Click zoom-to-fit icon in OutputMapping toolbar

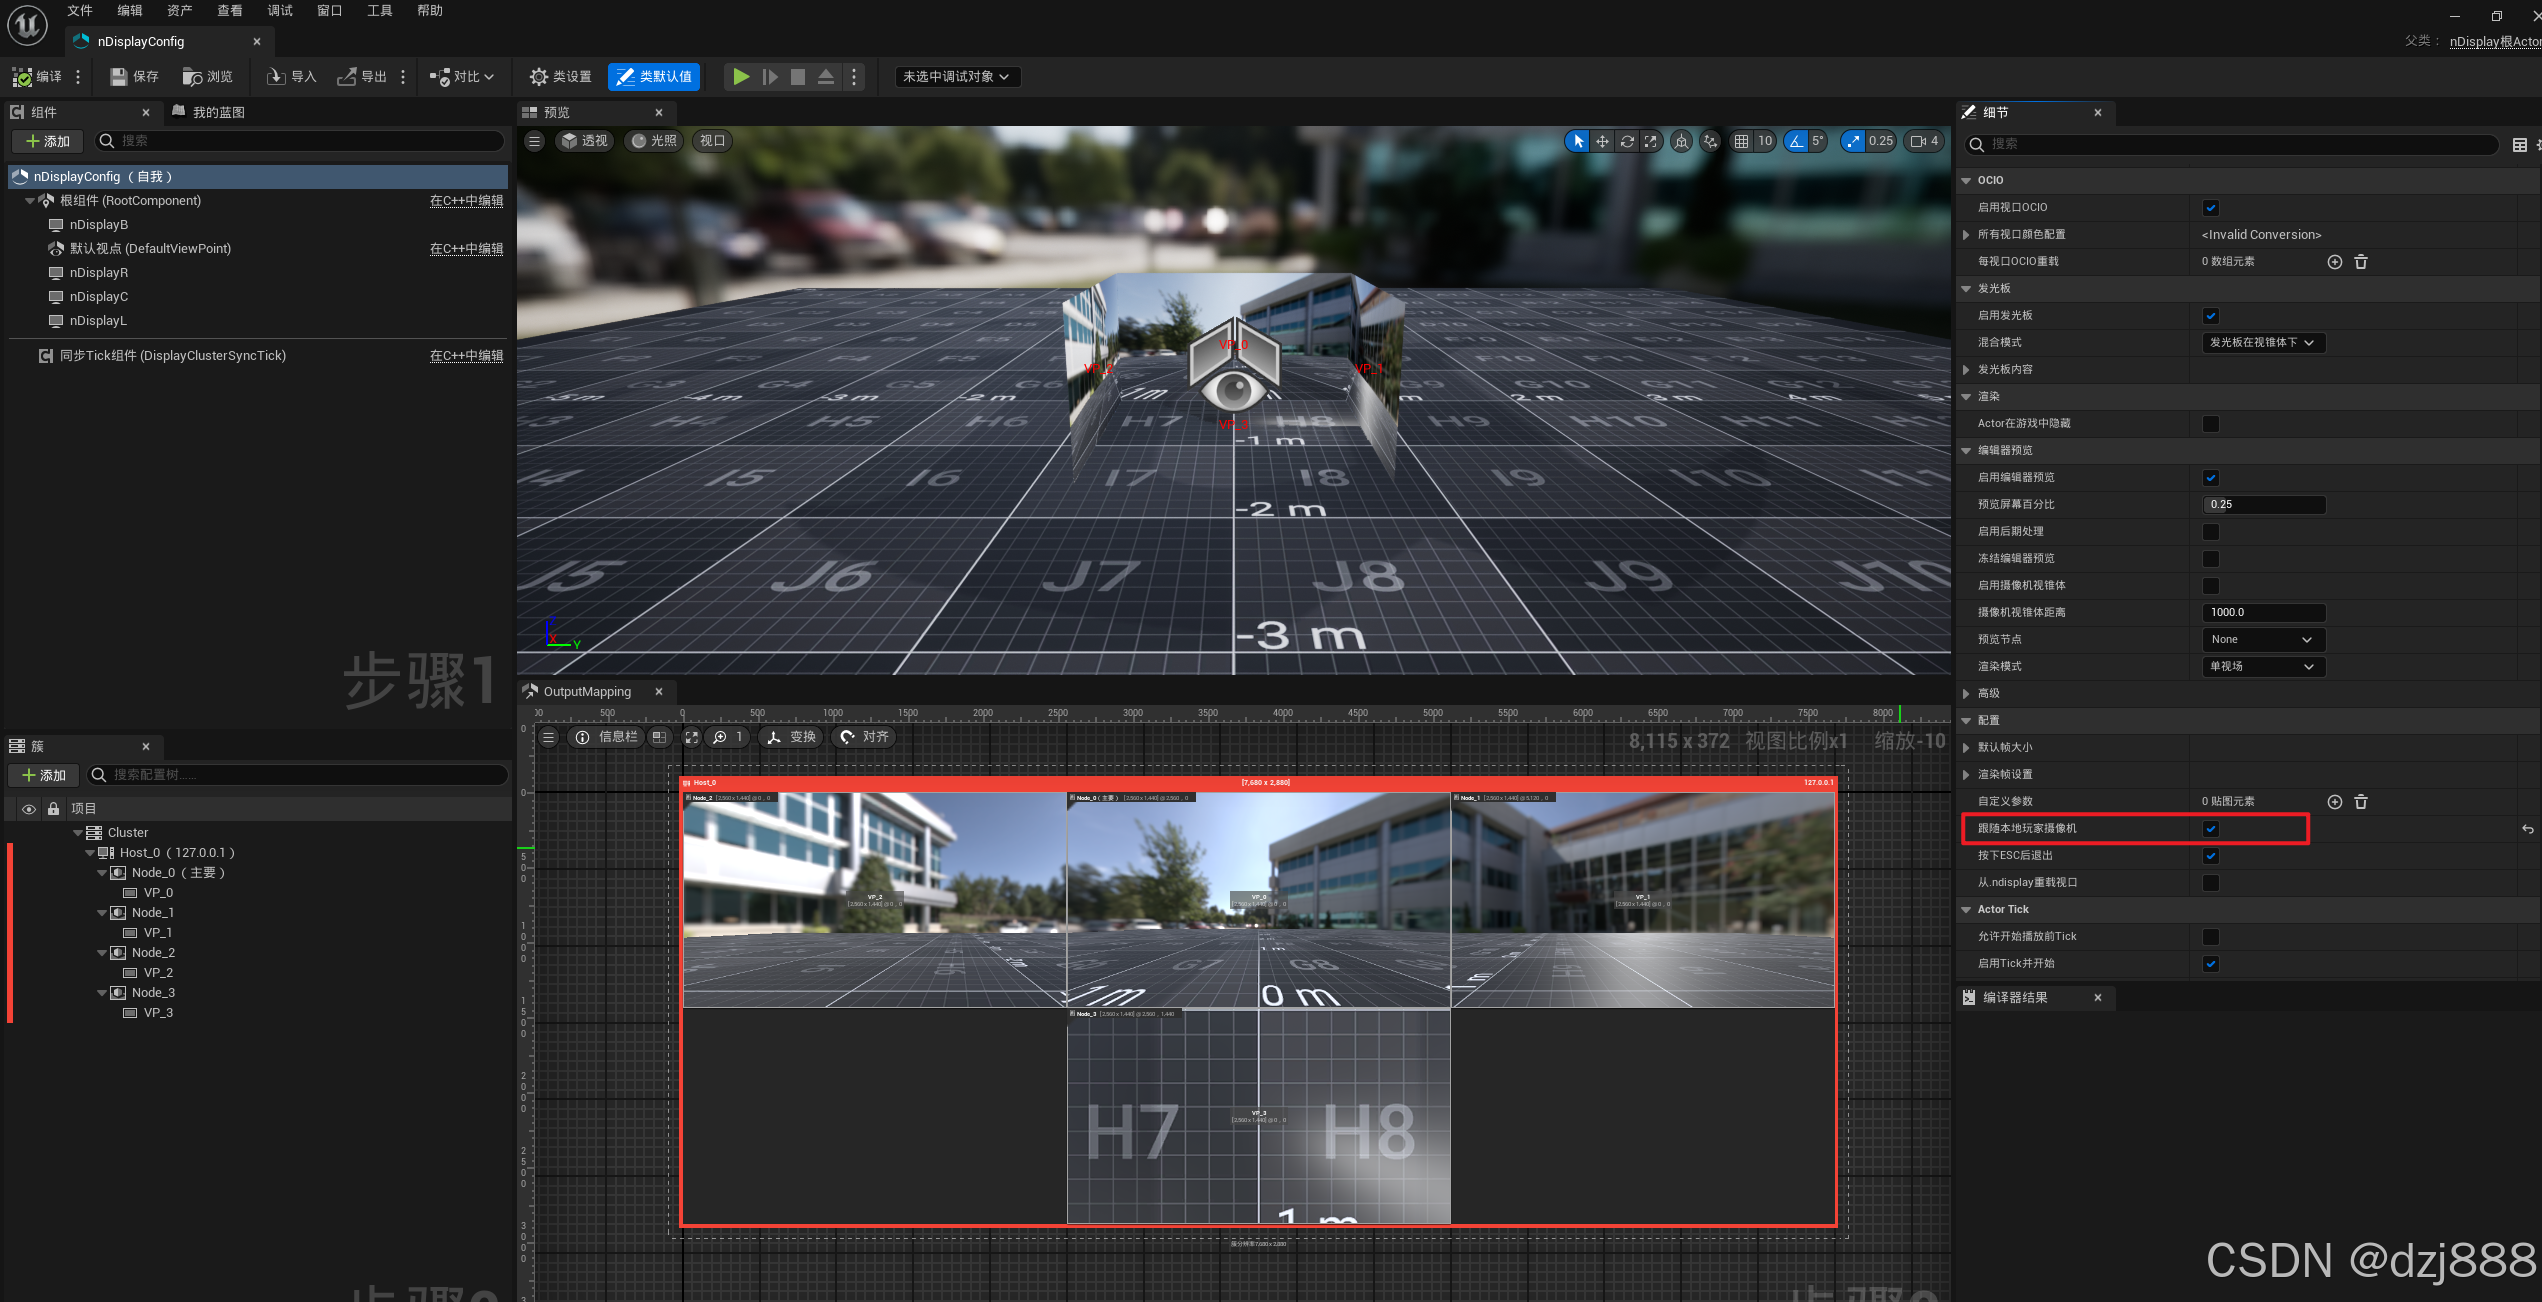tap(691, 737)
